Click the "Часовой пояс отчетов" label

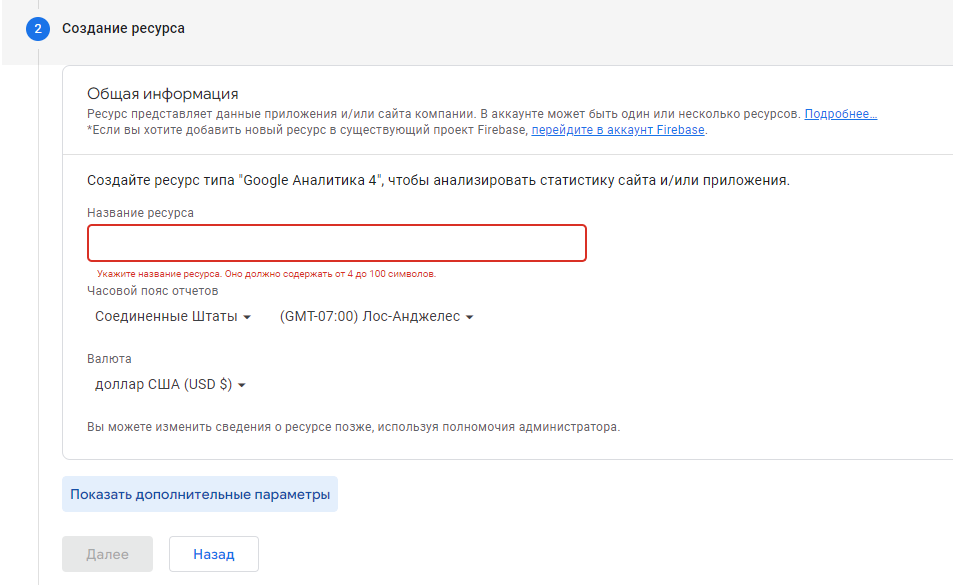tap(152, 291)
